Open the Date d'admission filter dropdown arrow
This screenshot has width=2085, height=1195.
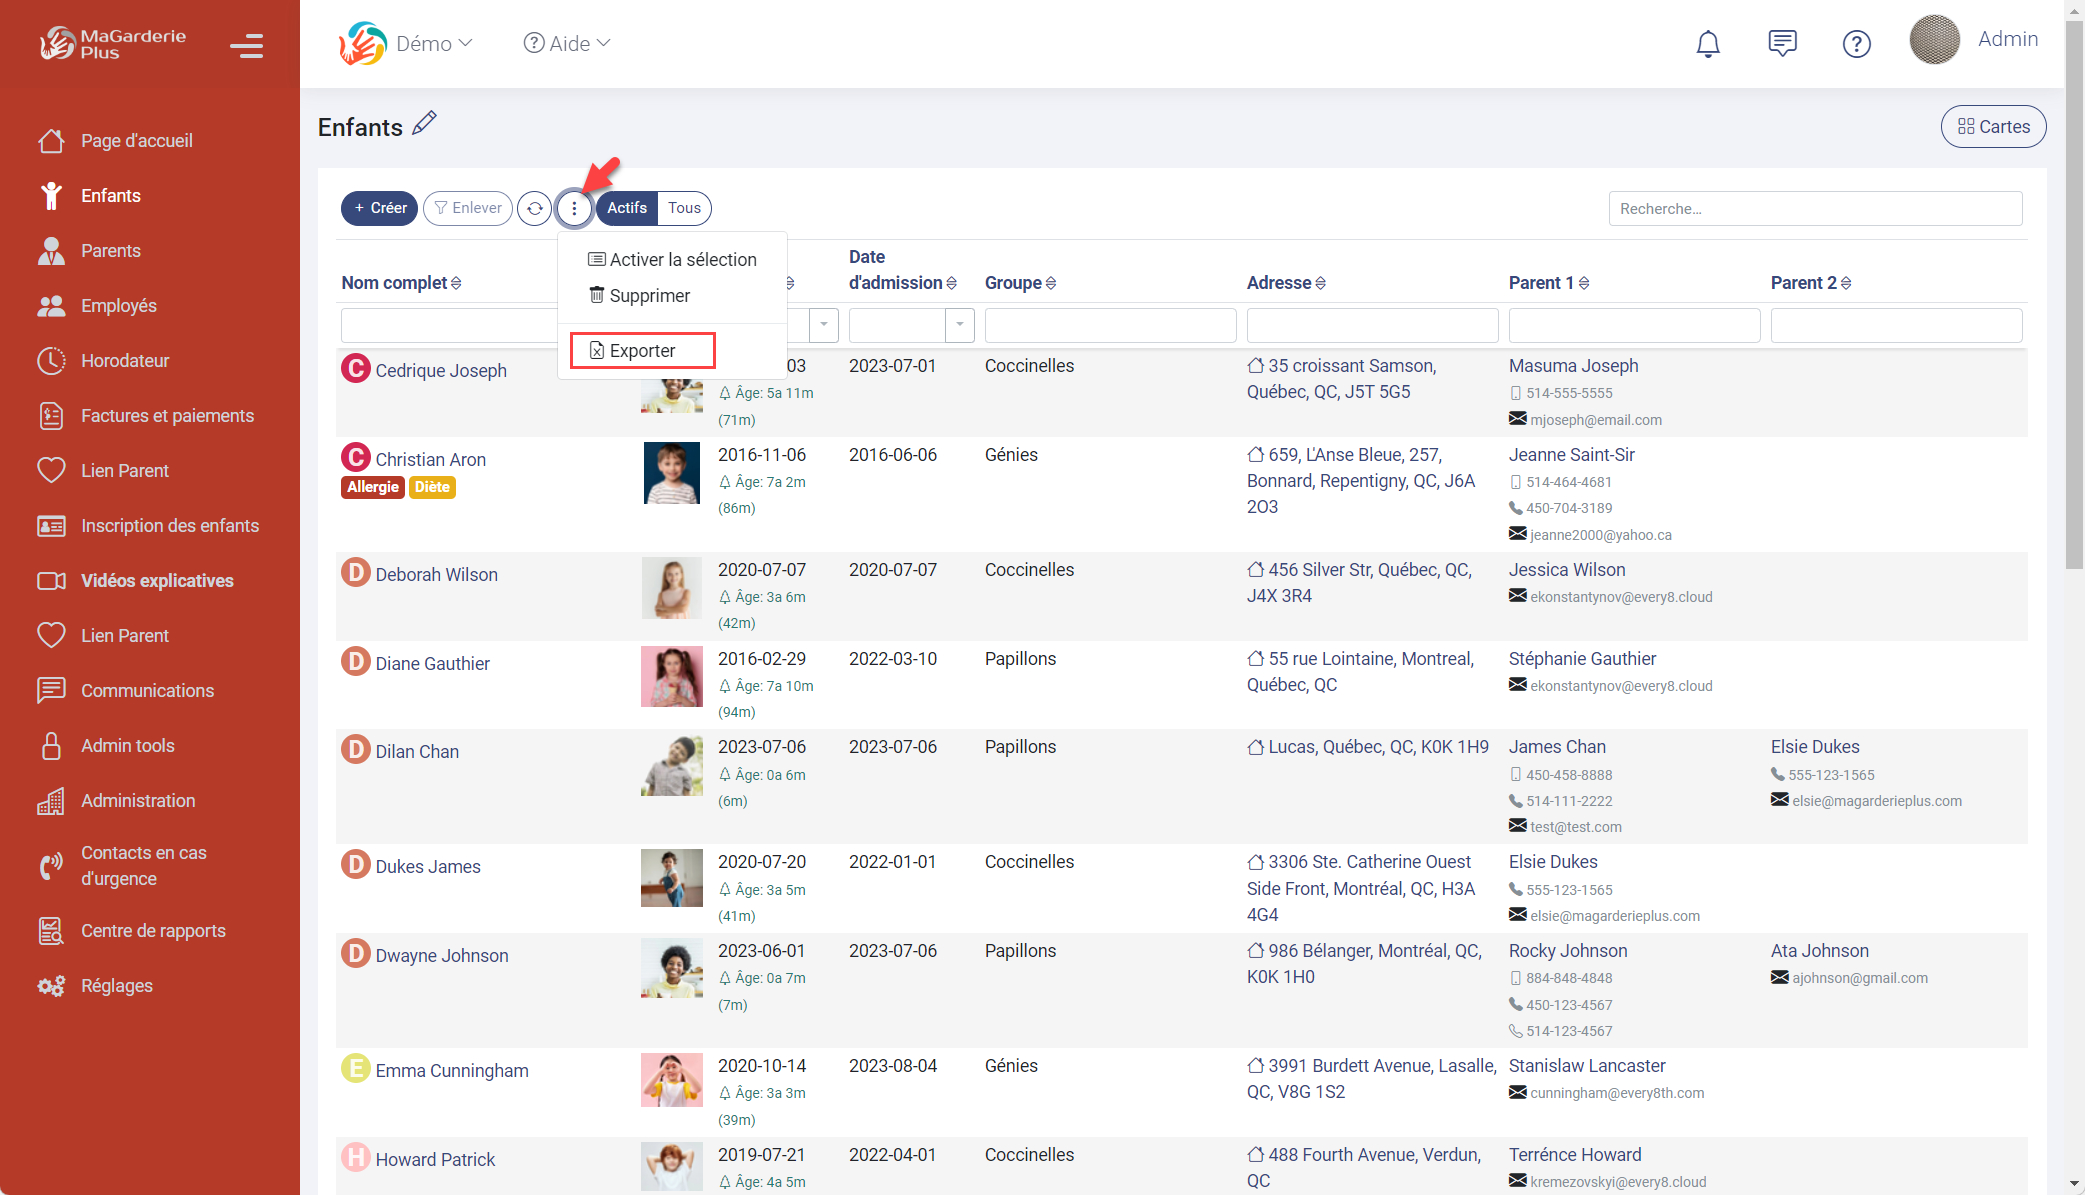(x=960, y=325)
